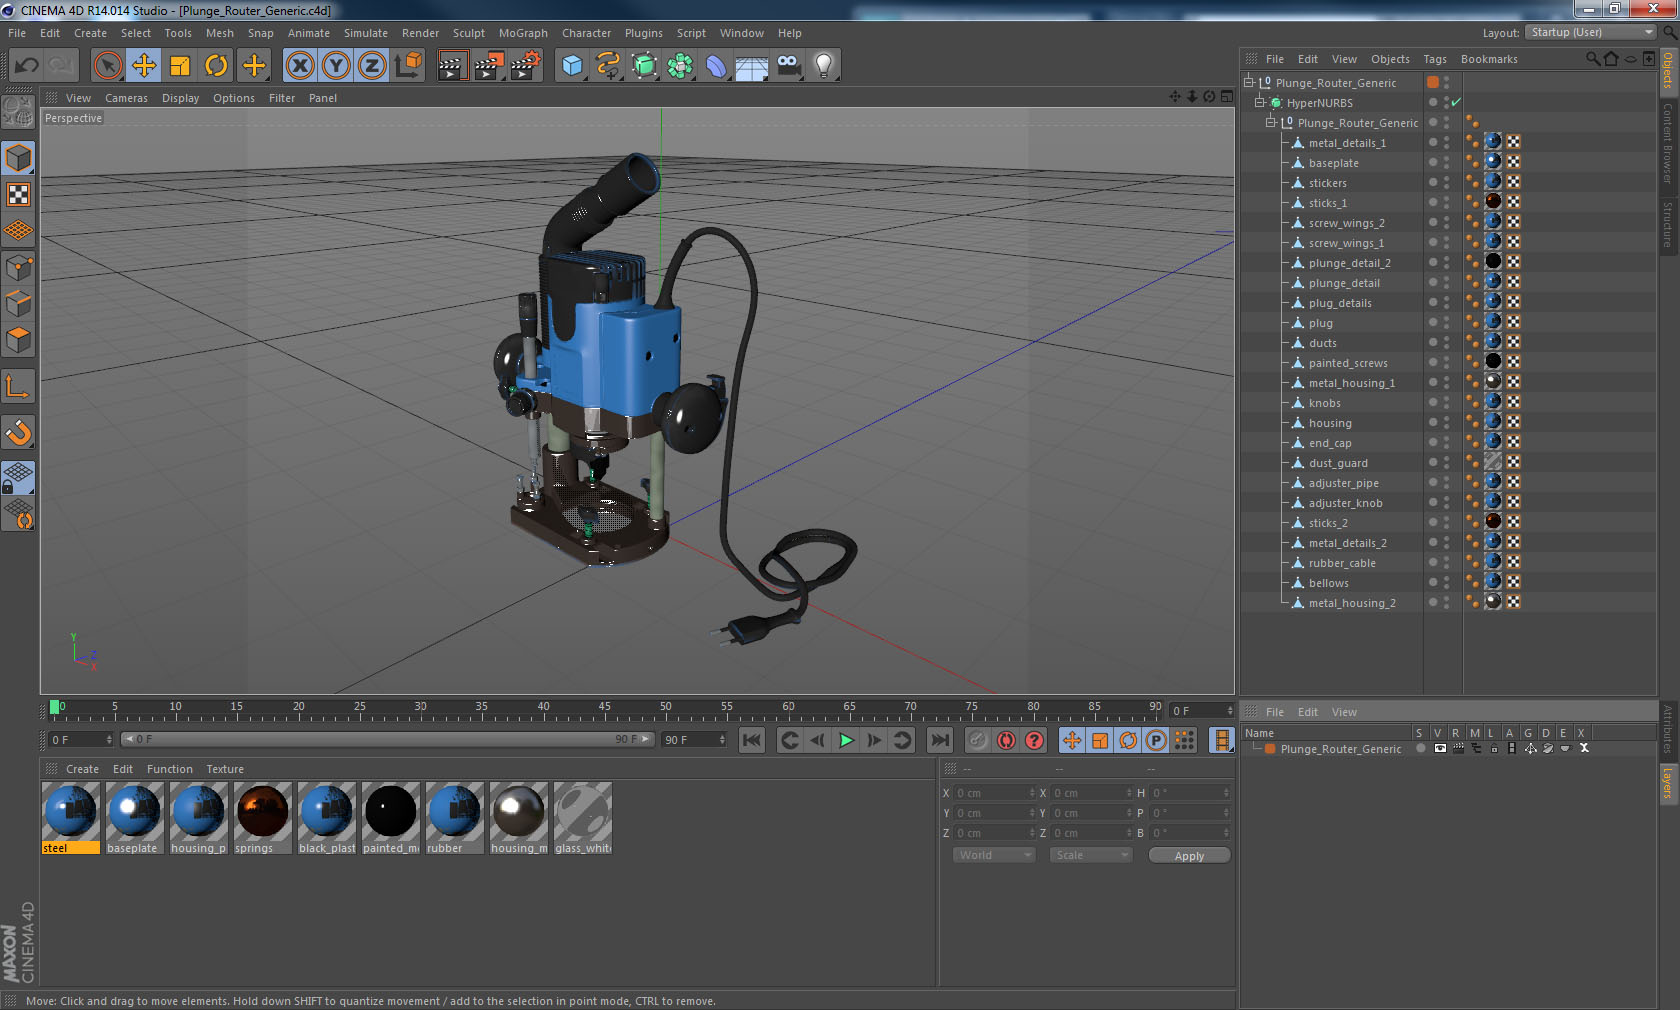Image resolution: width=1680 pixels, height=1010 pixels.
Task: Click the X position input field
Action: [x=994, y=793]
